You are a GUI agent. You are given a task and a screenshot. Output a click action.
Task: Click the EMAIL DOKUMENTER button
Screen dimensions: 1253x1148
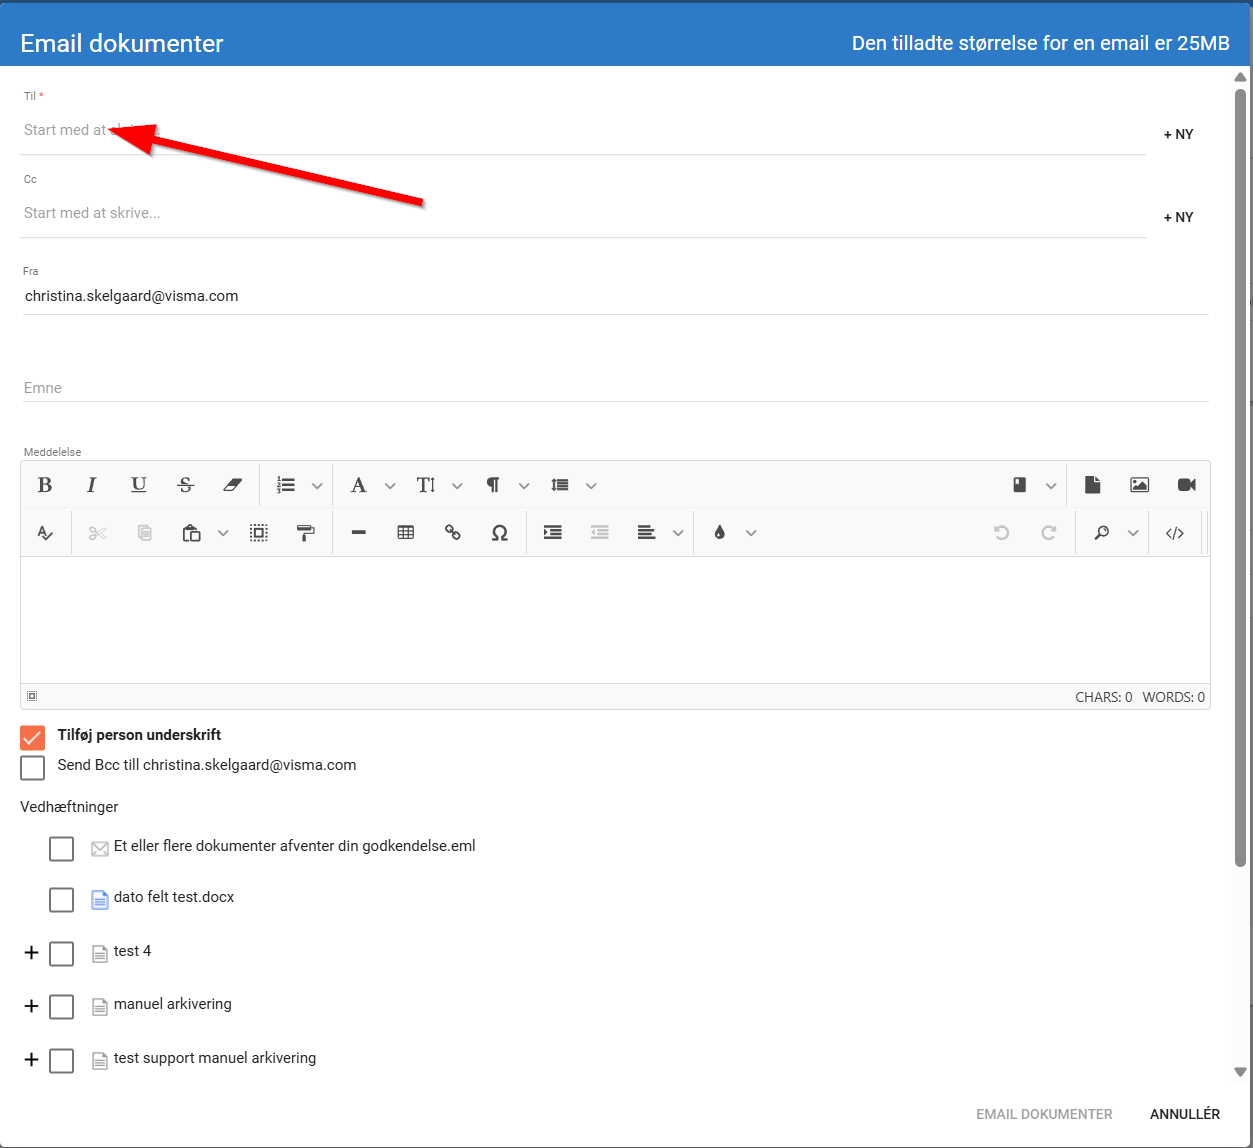click(x=1044, y=1114)
